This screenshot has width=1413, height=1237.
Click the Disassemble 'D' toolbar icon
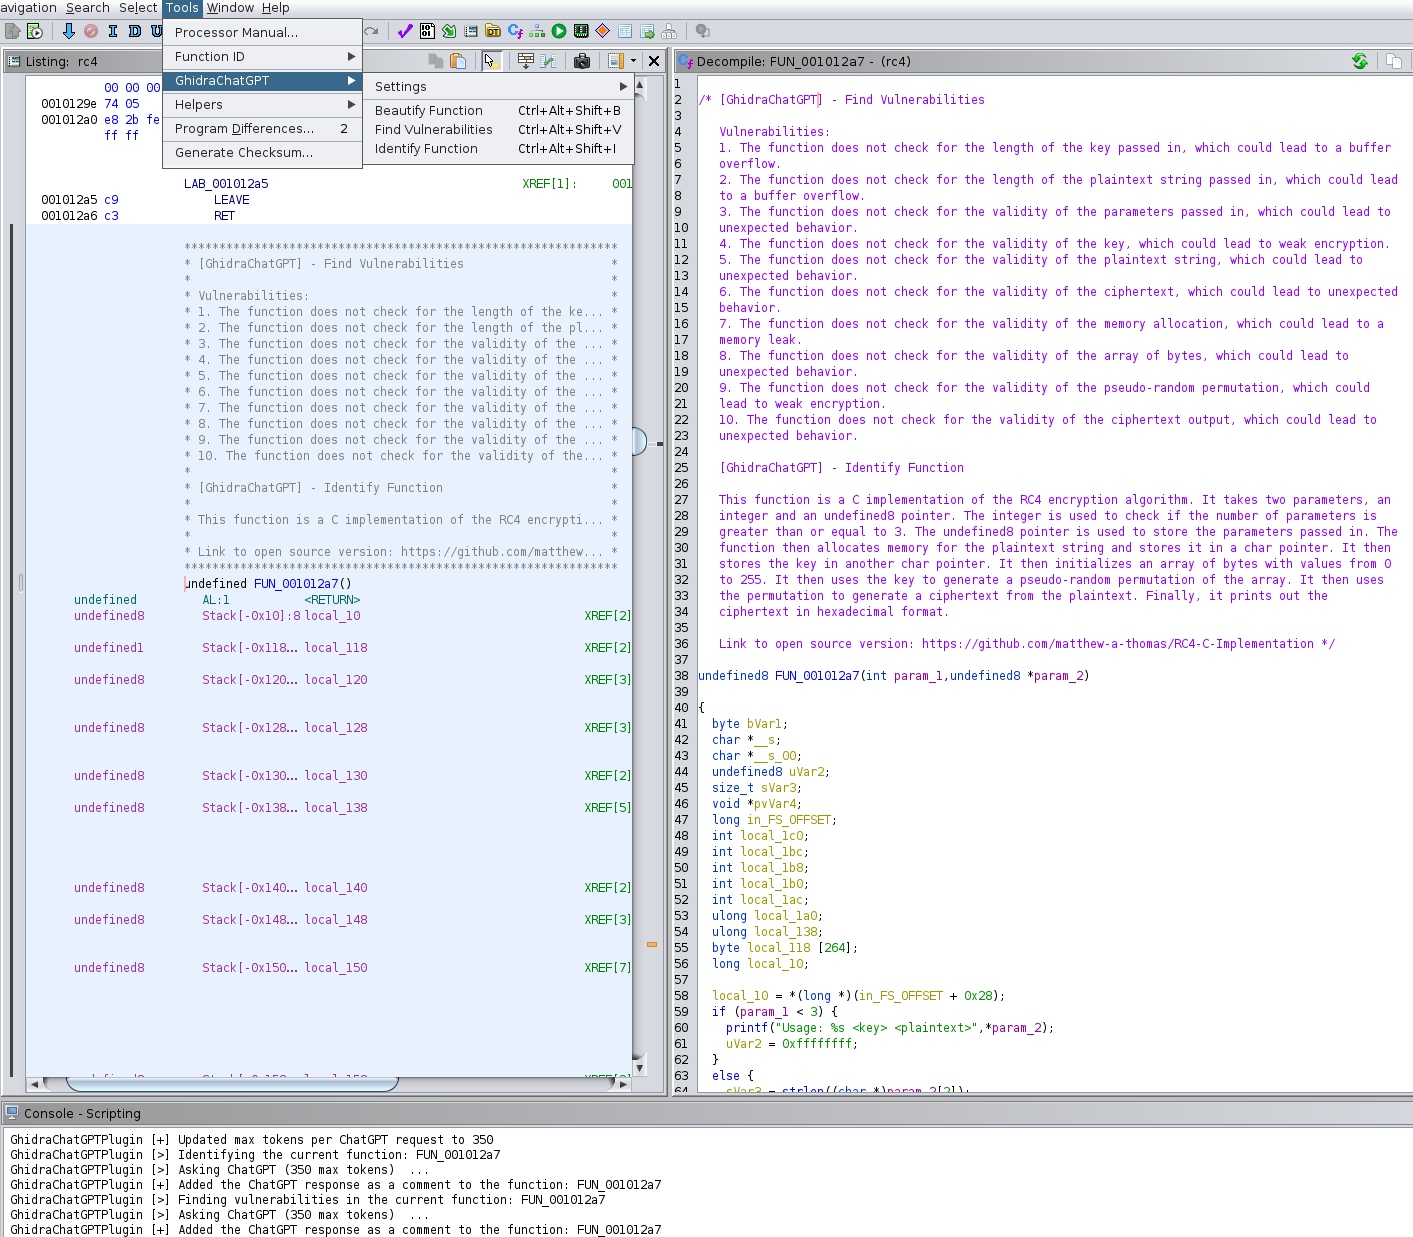coord(135,31)
